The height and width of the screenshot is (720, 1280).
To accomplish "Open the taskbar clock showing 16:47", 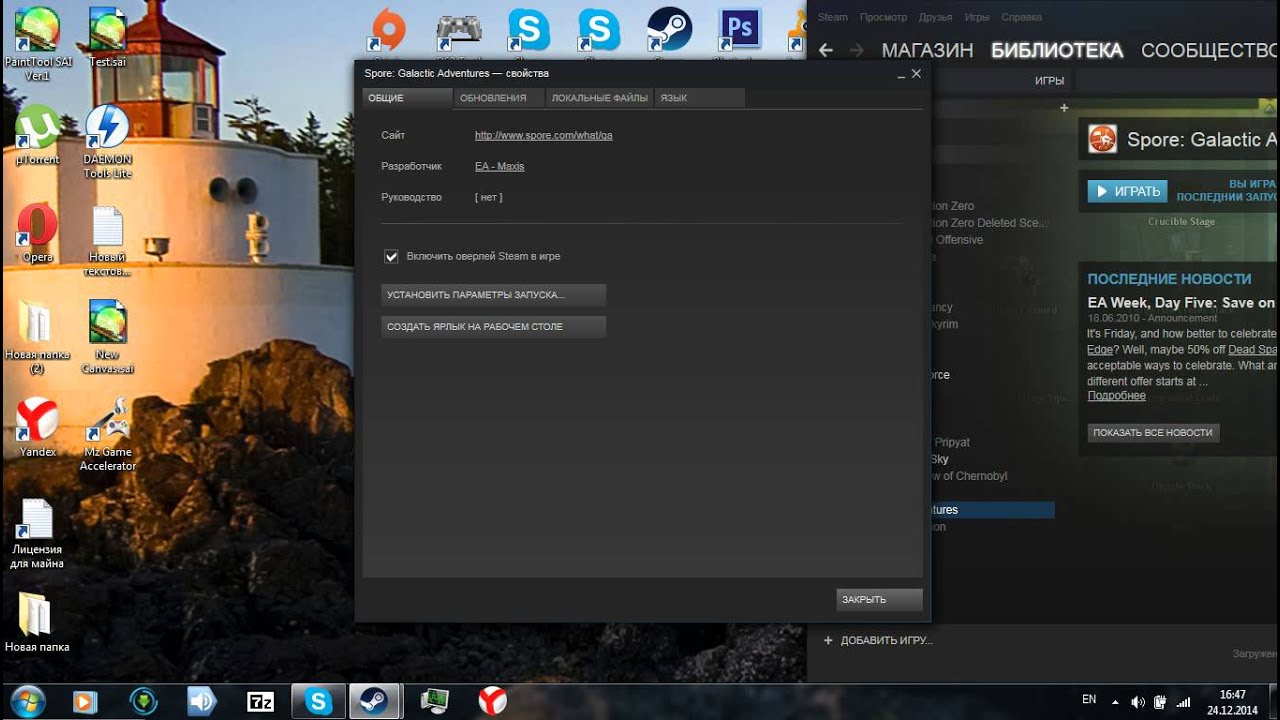I will pos(1232,702).
